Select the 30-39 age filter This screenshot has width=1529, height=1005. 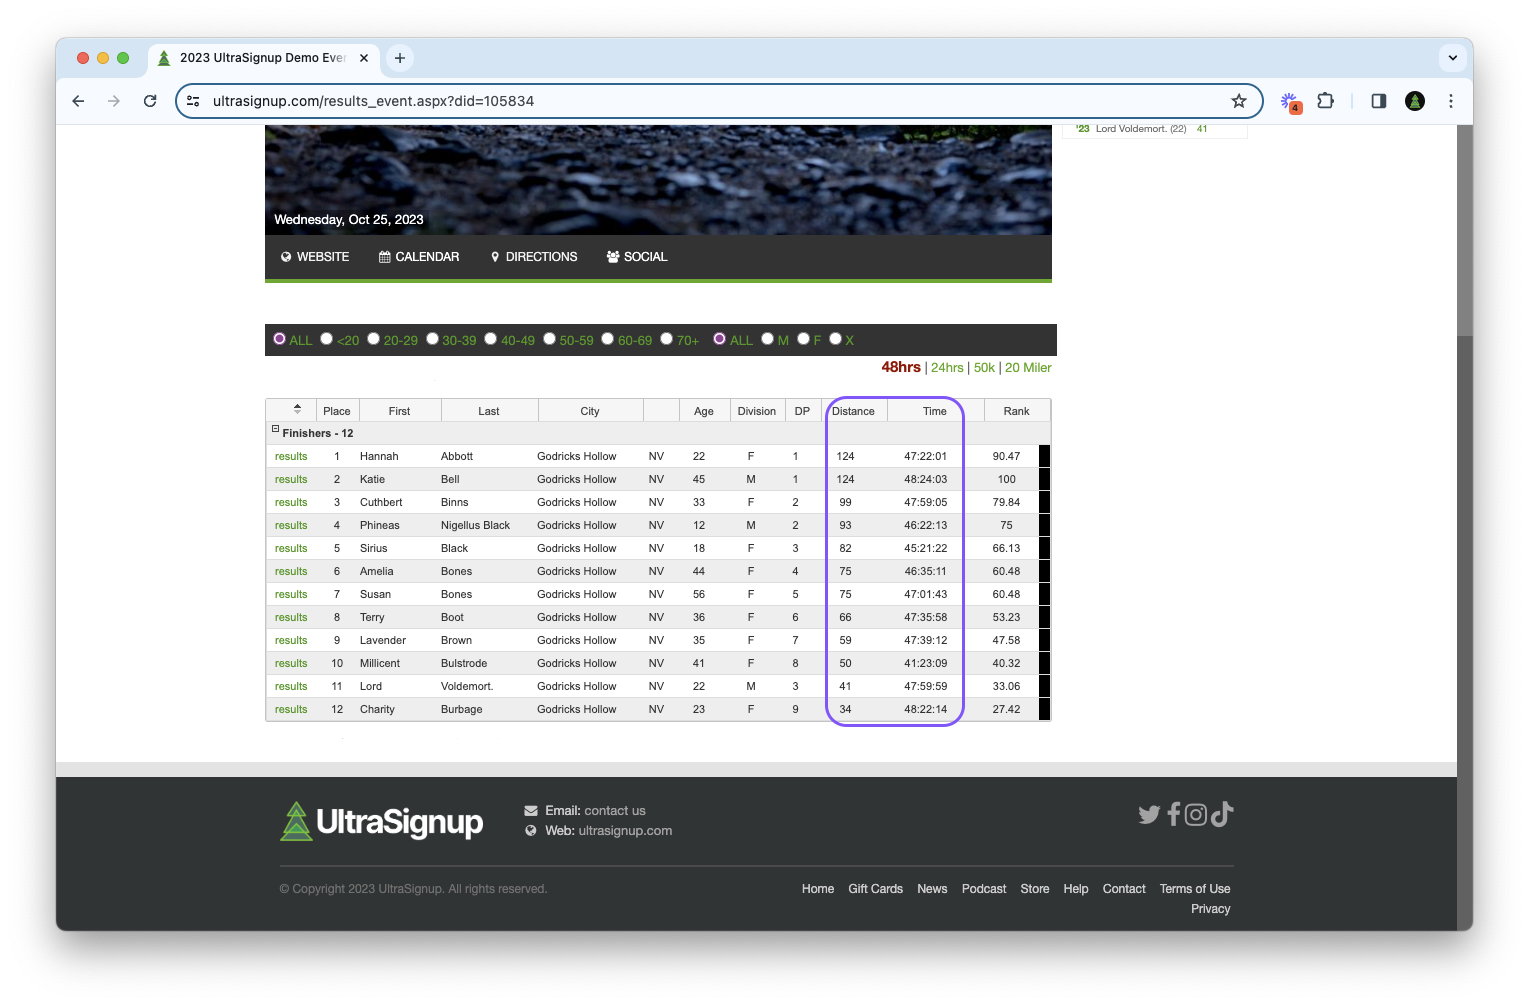(x=432, y=339)
